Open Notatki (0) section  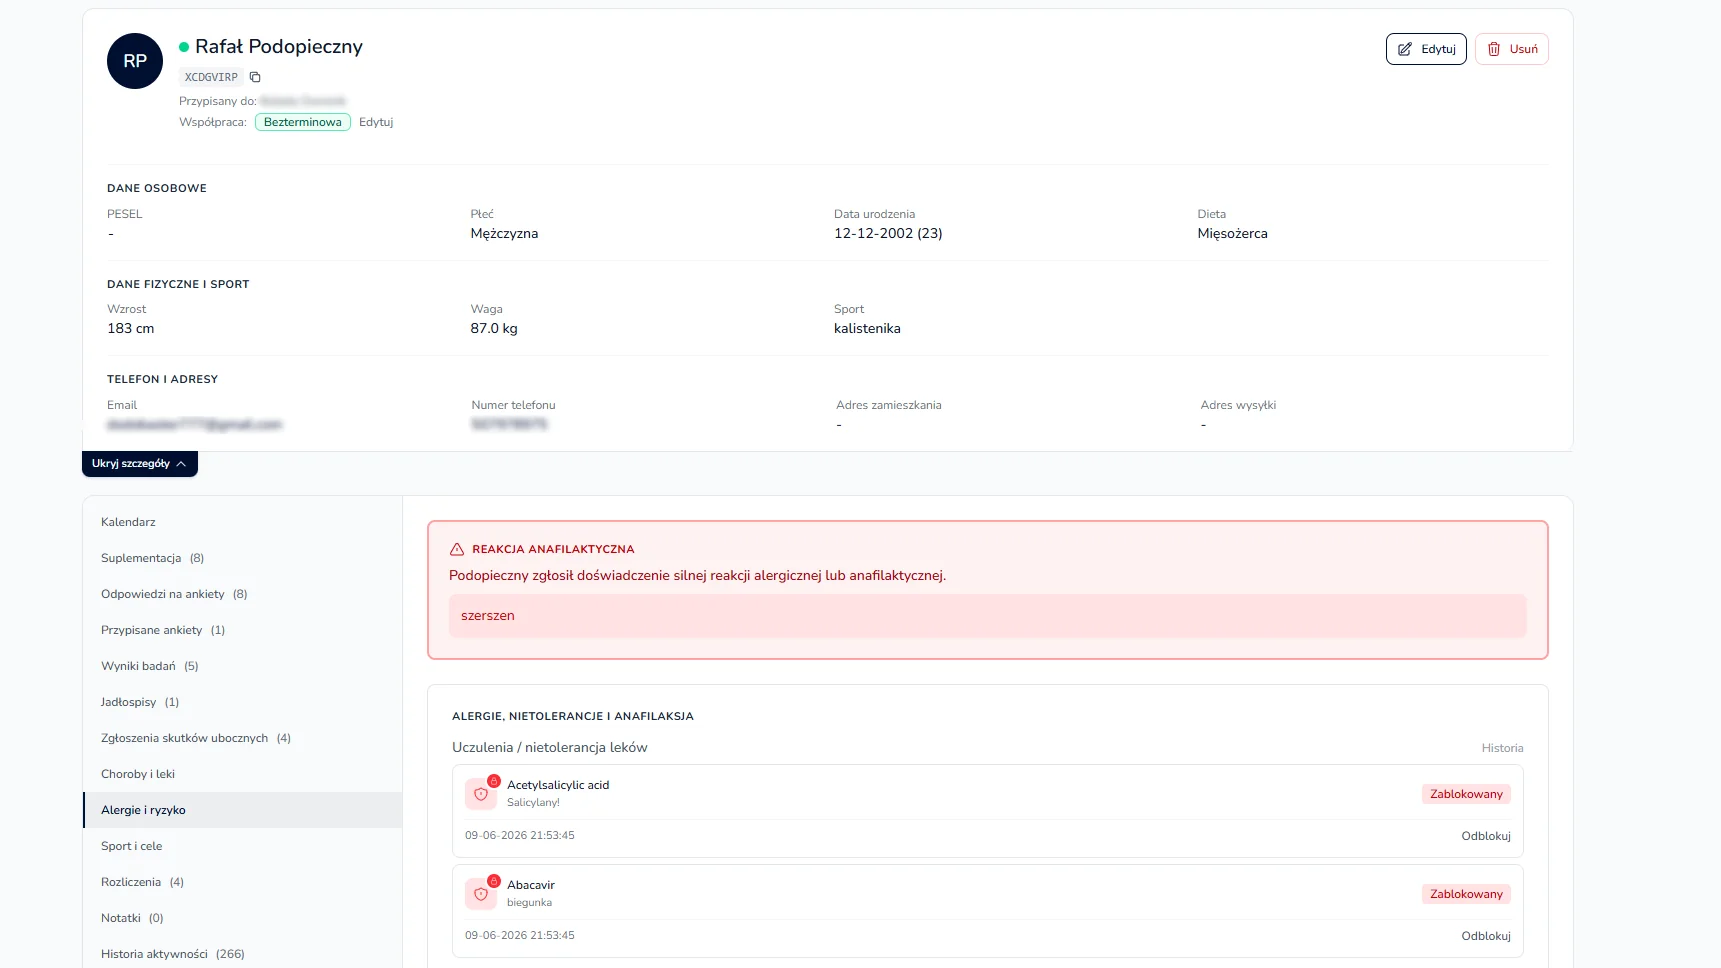[243, 918]
